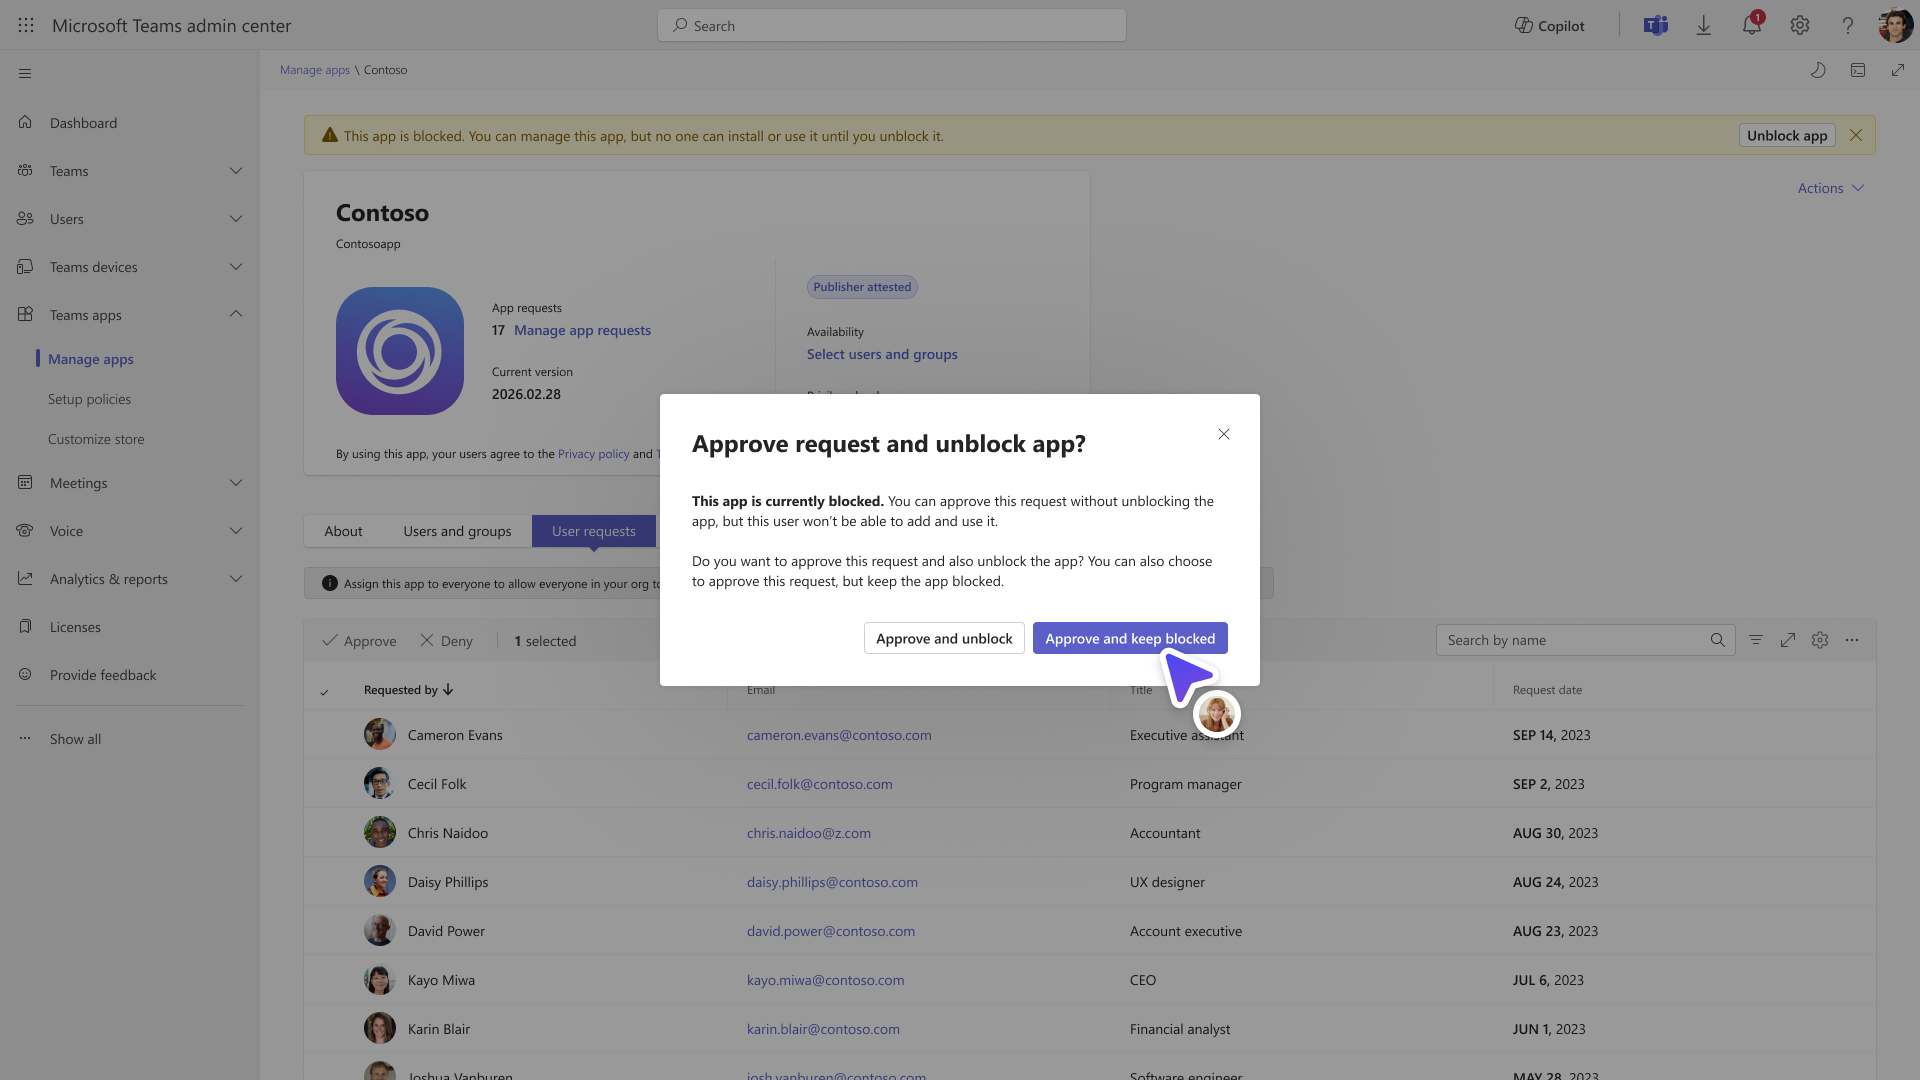Open Select users and groups link
Viewport: 1920px width, 1080px height.
882,354
